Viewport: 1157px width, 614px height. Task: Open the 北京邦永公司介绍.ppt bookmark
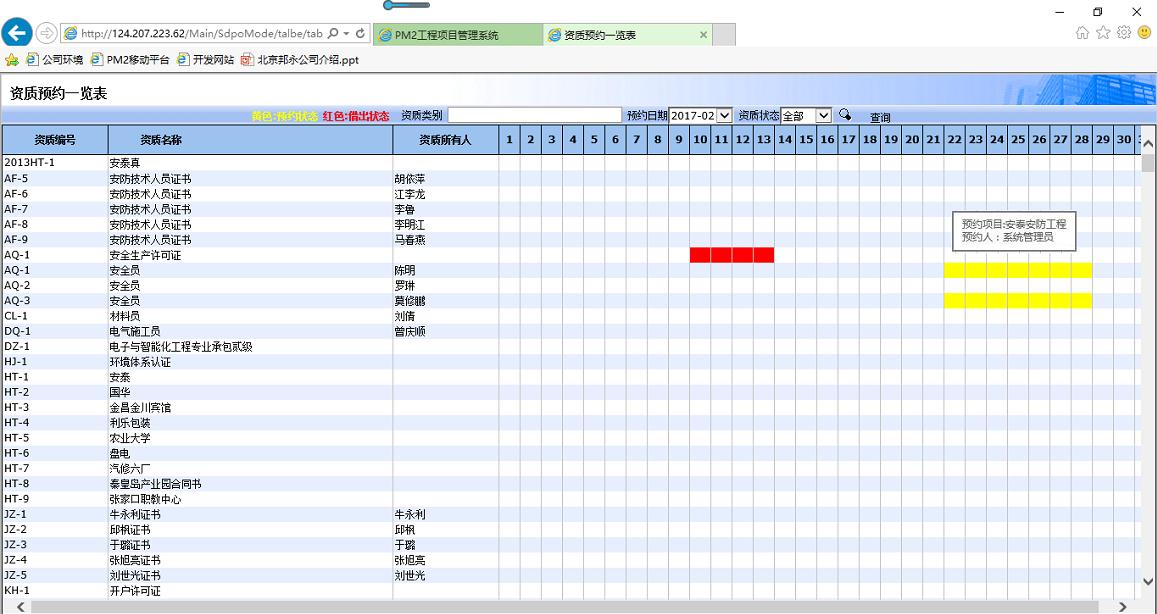click(x=299, y=60)
